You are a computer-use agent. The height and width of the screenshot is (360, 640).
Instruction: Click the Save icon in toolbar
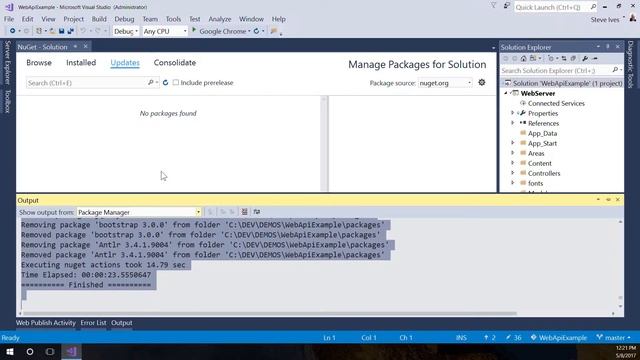[x=61, y=31]
